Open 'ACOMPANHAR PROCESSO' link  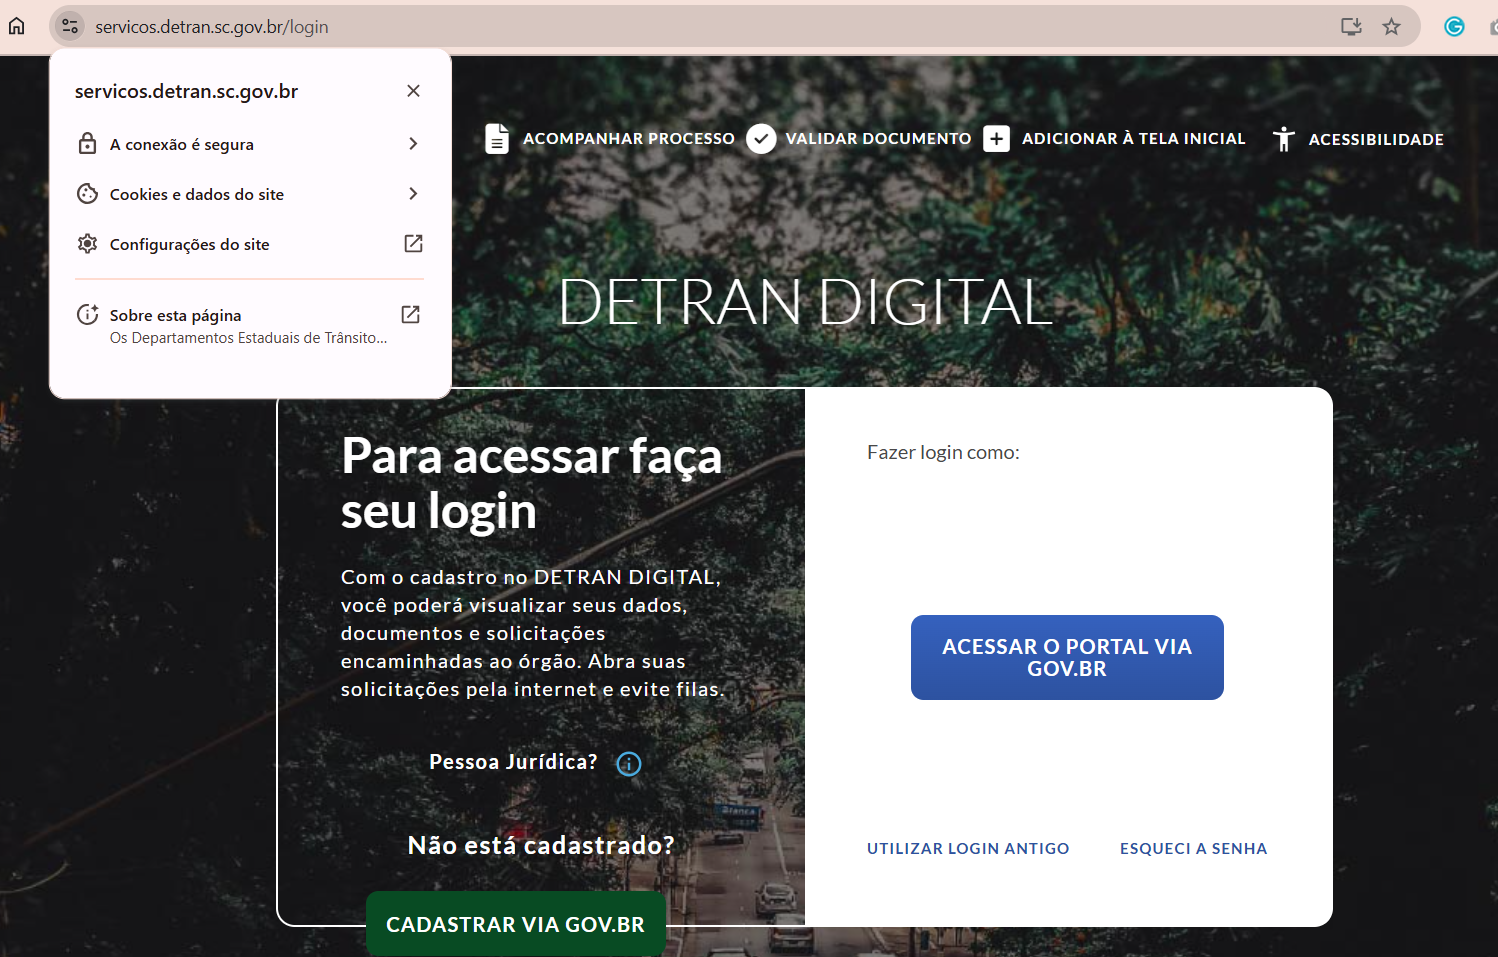pyautogui.click(x=629, y=139)
